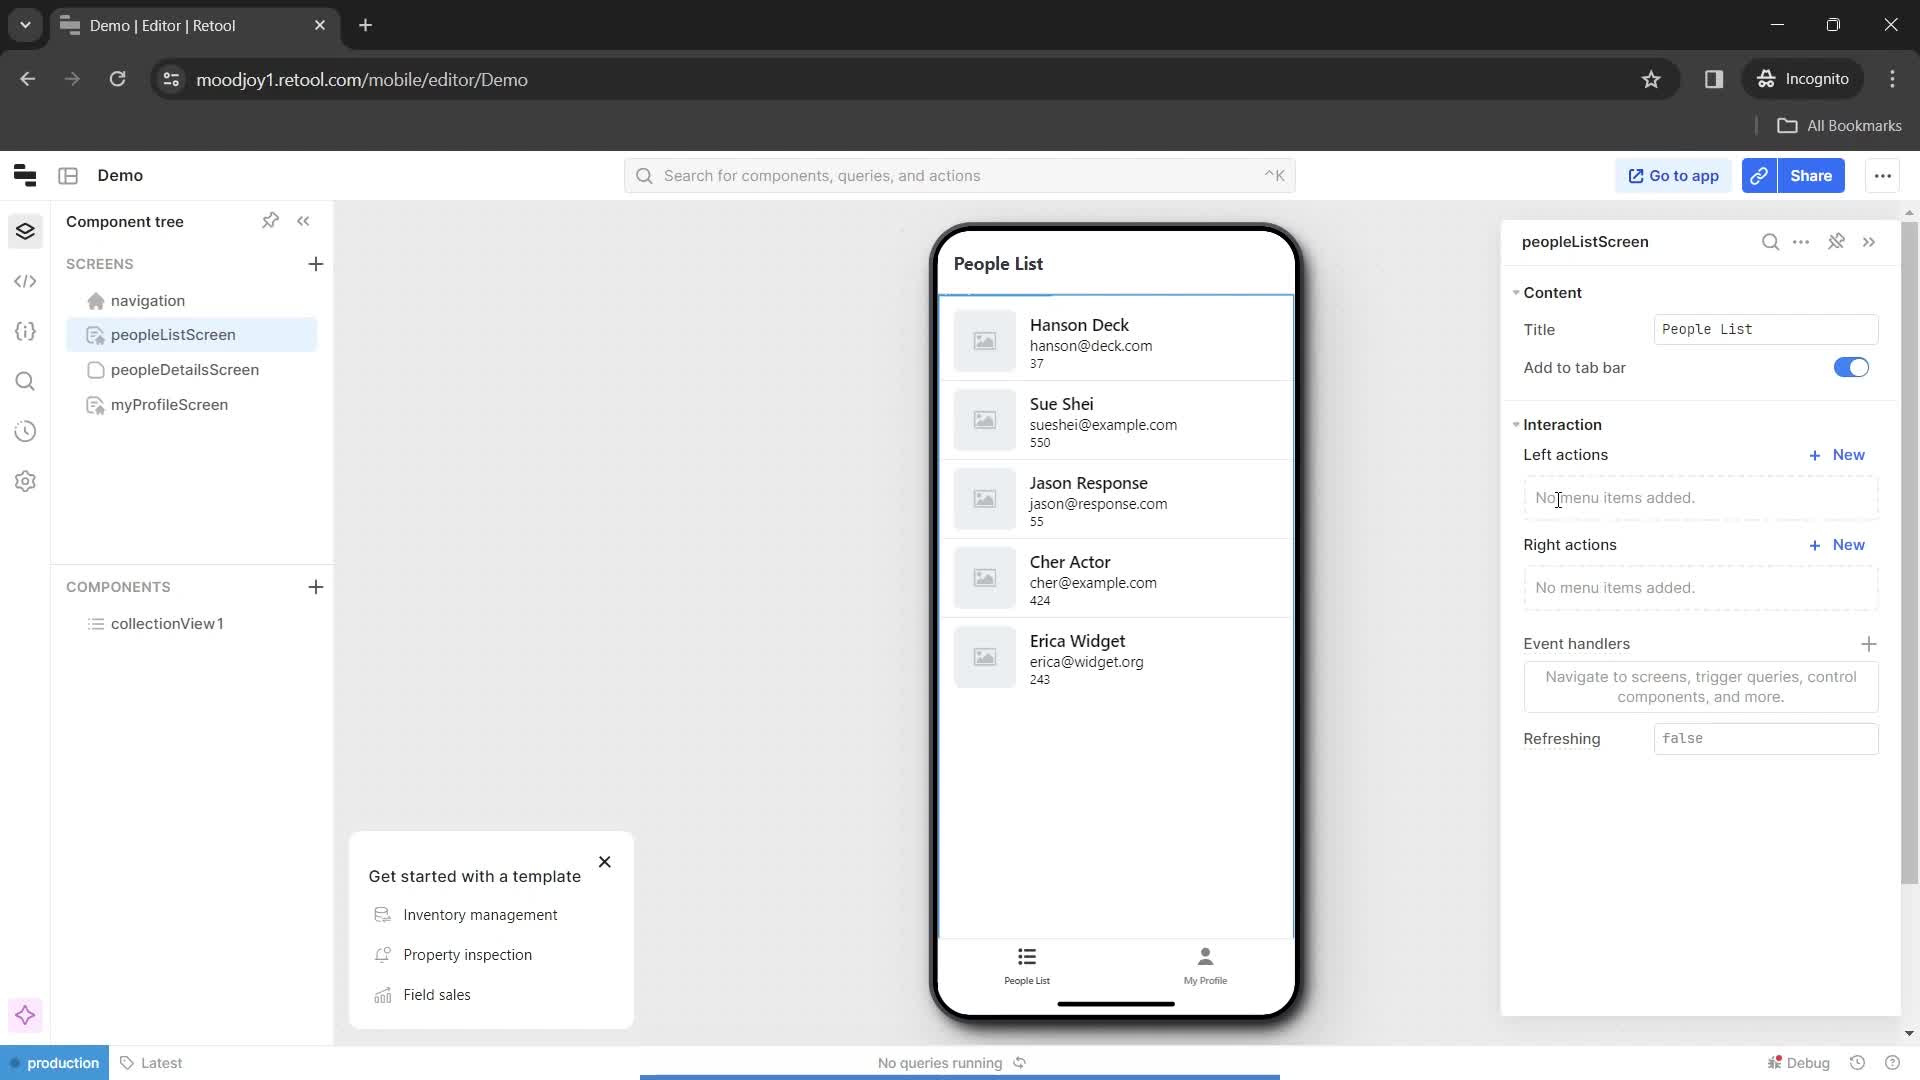Click the share icon button top right
1920x1080 pixels.
[x=1760, y=175]
